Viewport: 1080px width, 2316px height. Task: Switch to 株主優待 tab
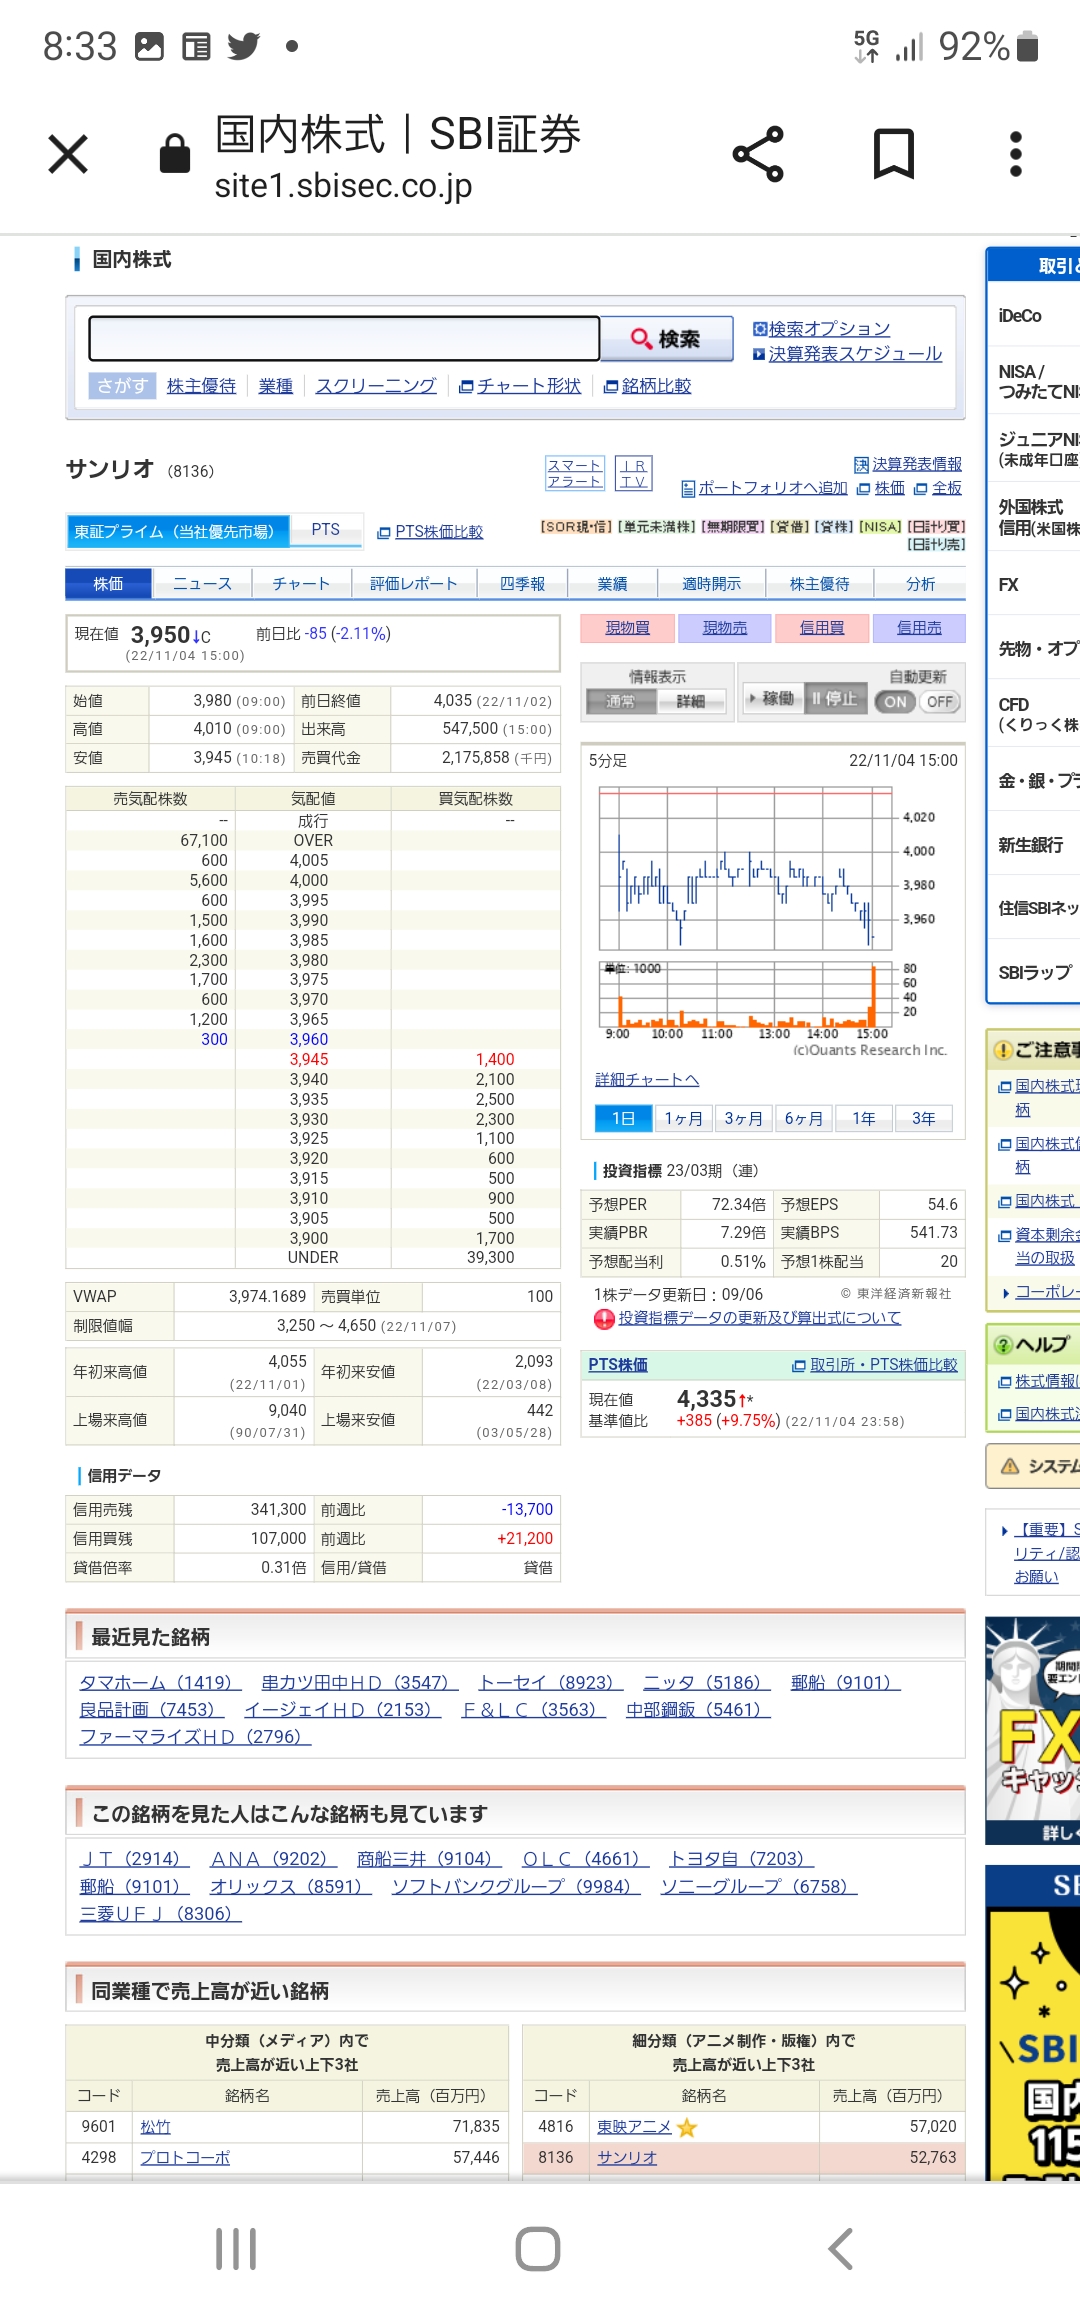coord(819,584)
